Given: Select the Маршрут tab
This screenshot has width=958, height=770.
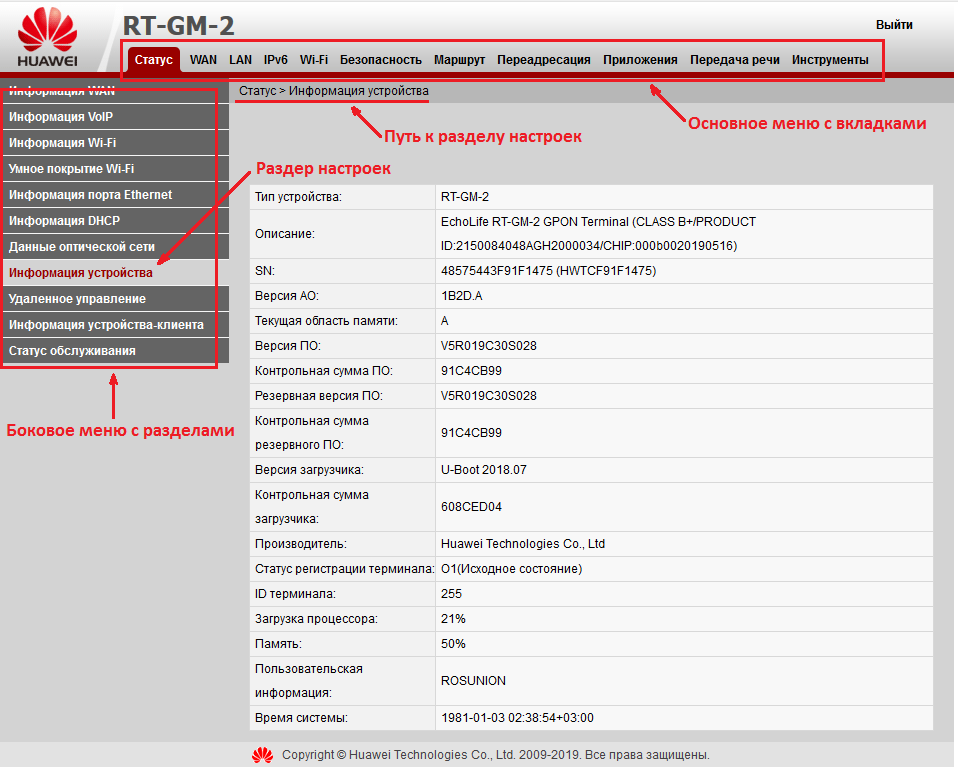Looking at the screenshot, I should pos(459,60).
